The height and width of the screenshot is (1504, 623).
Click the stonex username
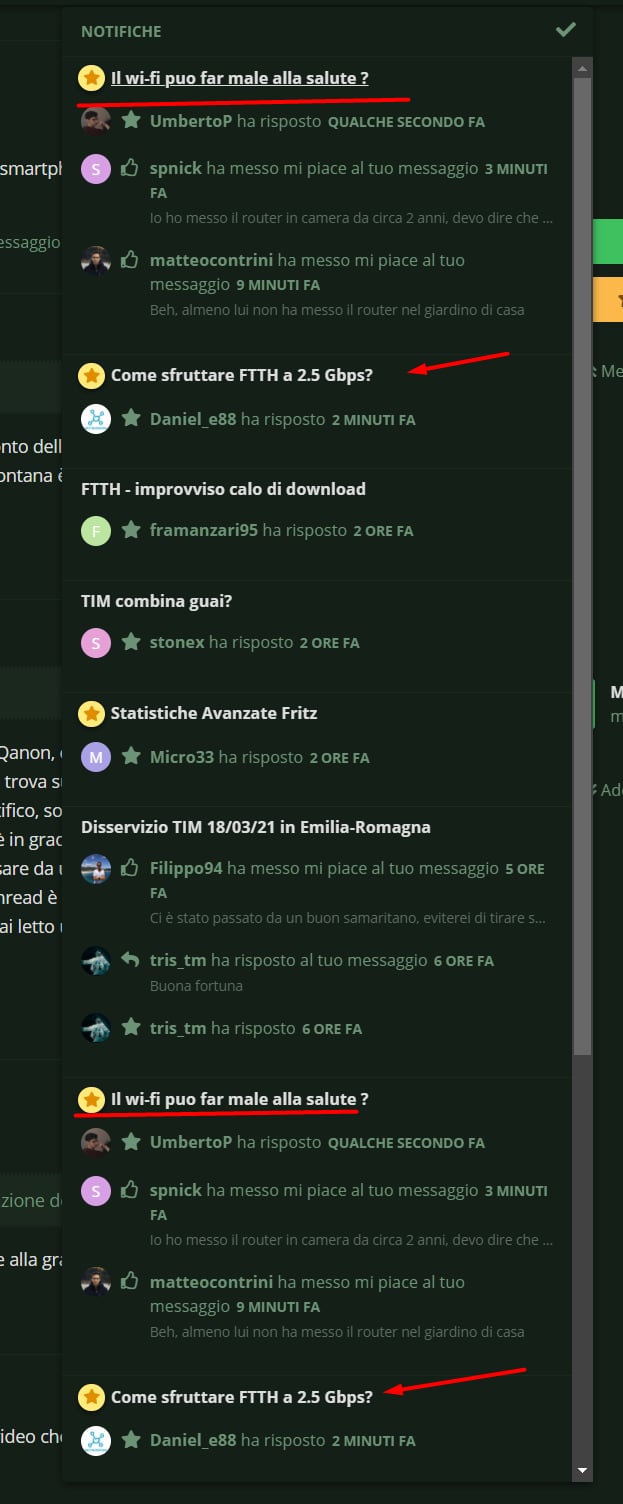tap(177, 642)
